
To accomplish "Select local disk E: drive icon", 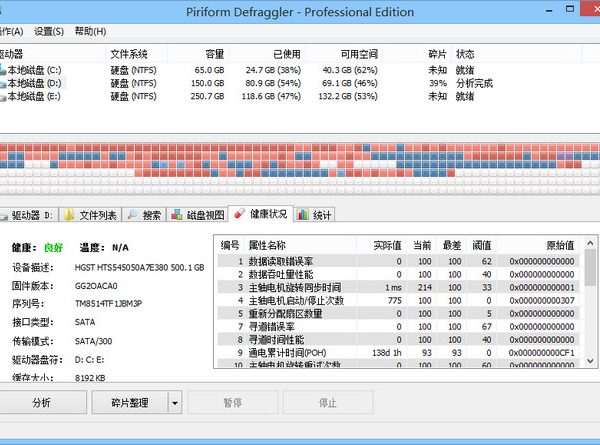I will (x=4, y=97).
